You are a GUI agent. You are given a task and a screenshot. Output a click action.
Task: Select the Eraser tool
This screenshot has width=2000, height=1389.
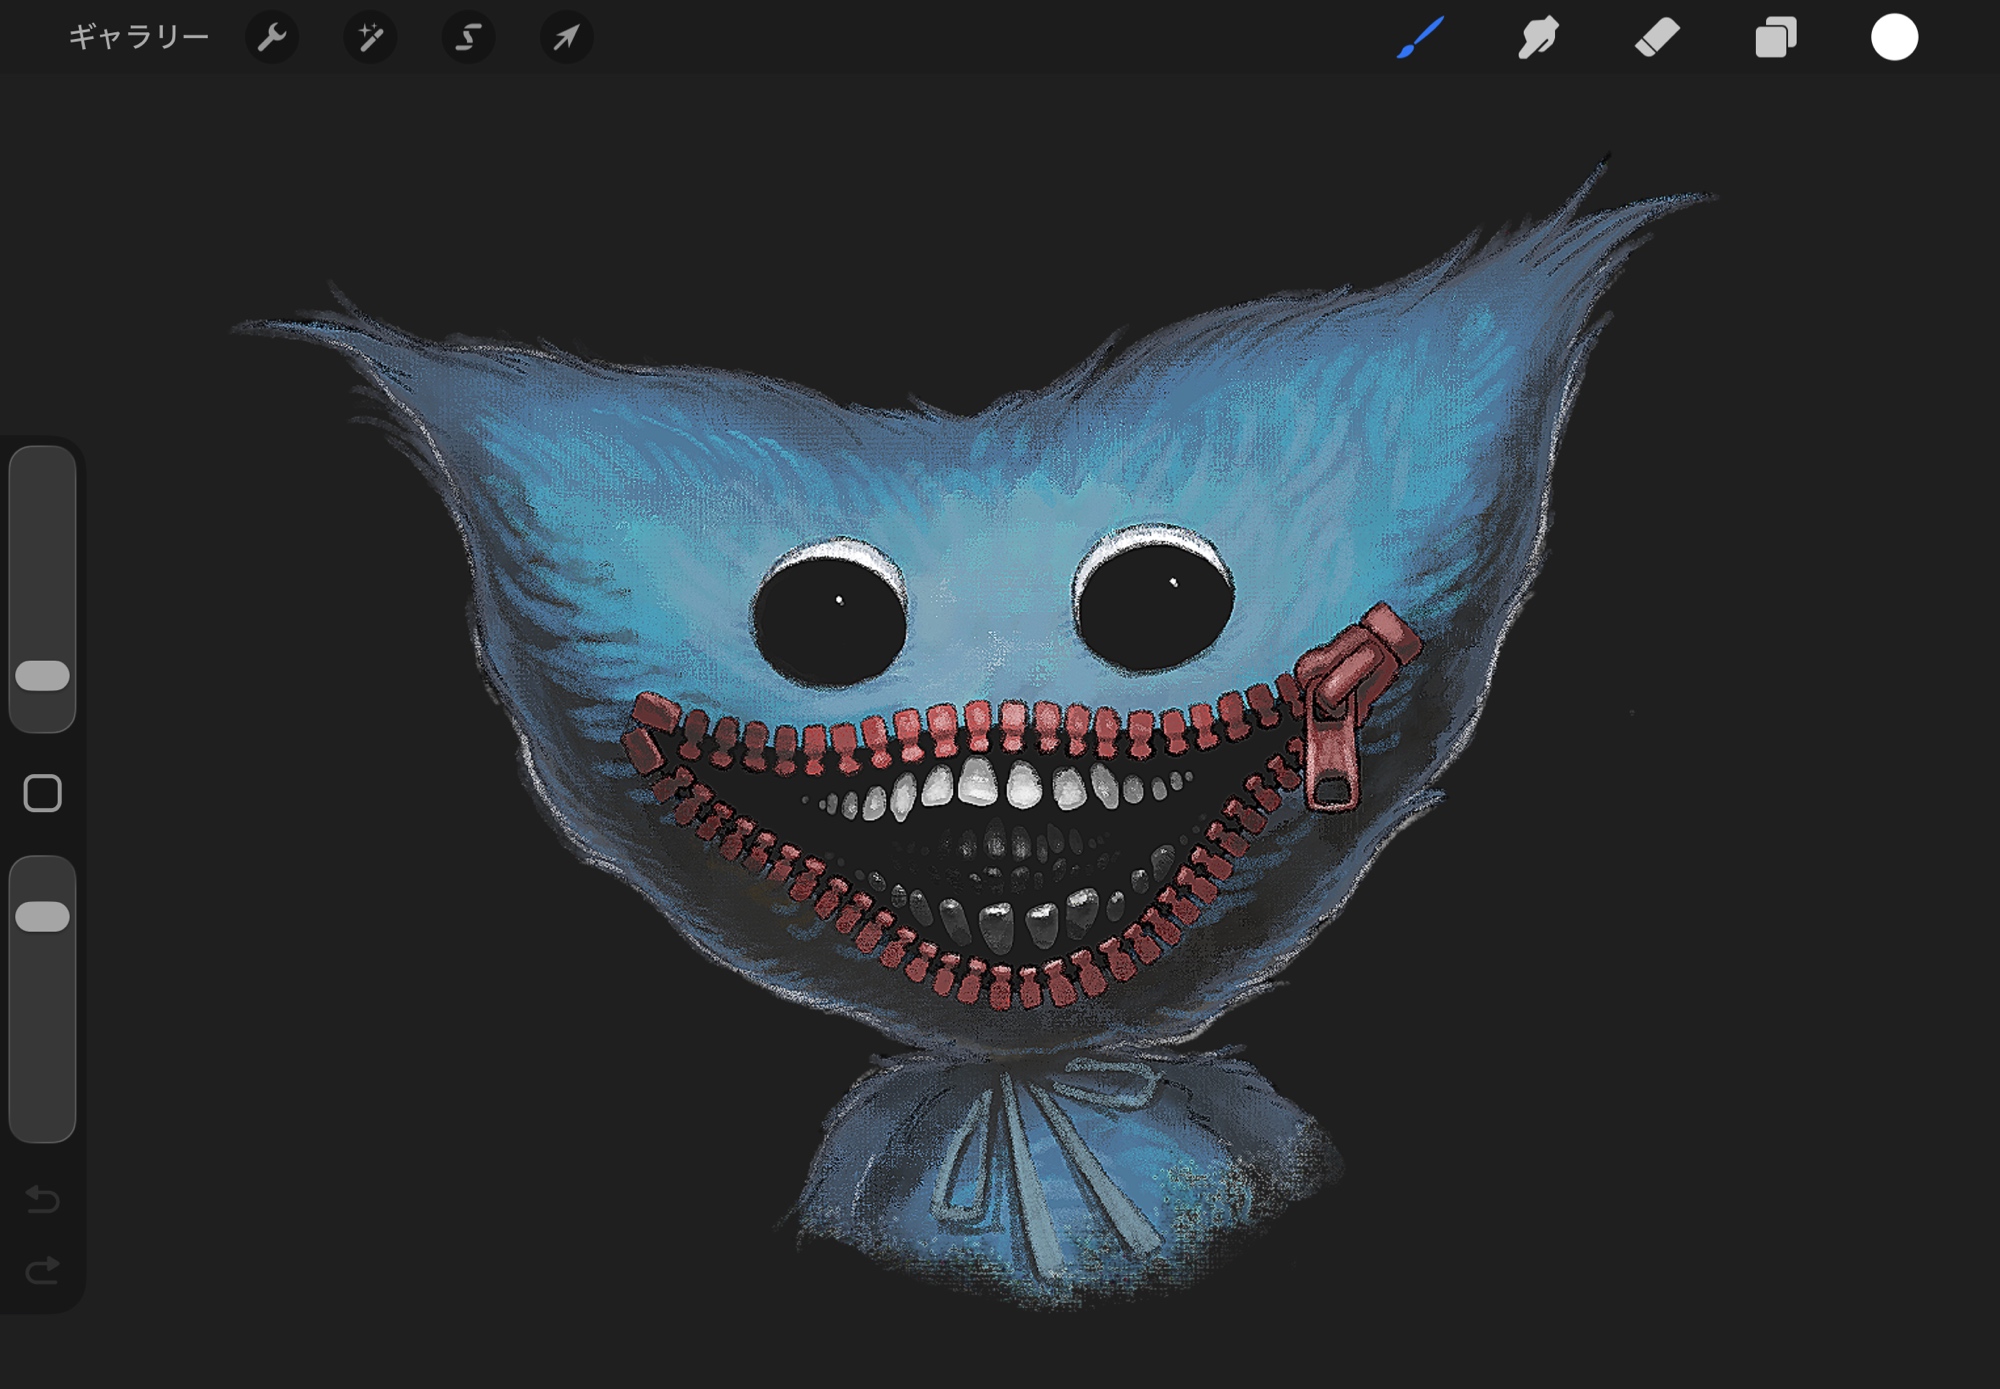coord(1657,38)
